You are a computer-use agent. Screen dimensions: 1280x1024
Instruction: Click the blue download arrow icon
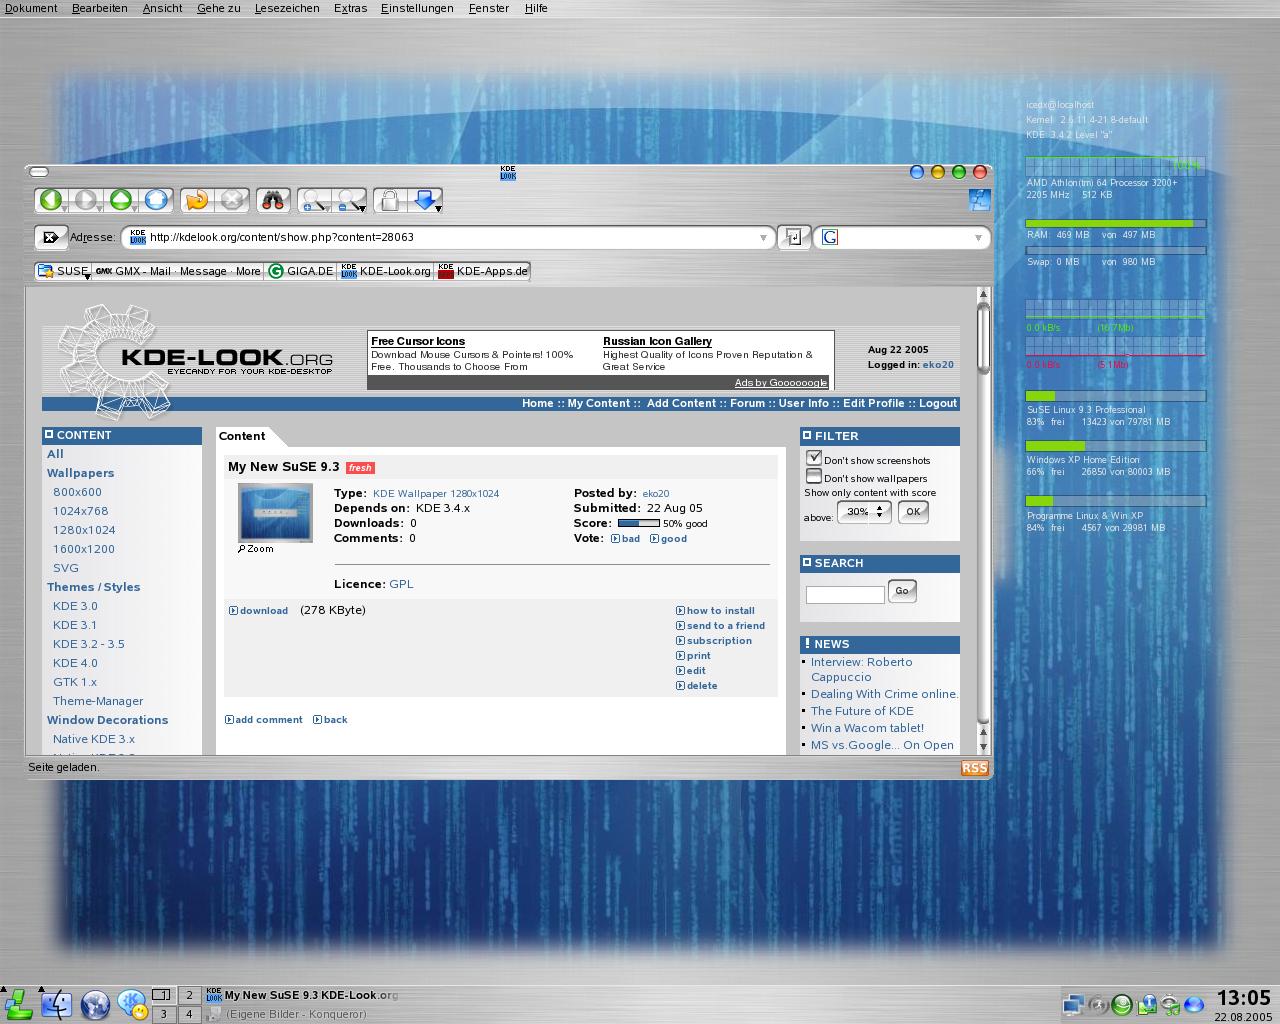tap(424, 200)
